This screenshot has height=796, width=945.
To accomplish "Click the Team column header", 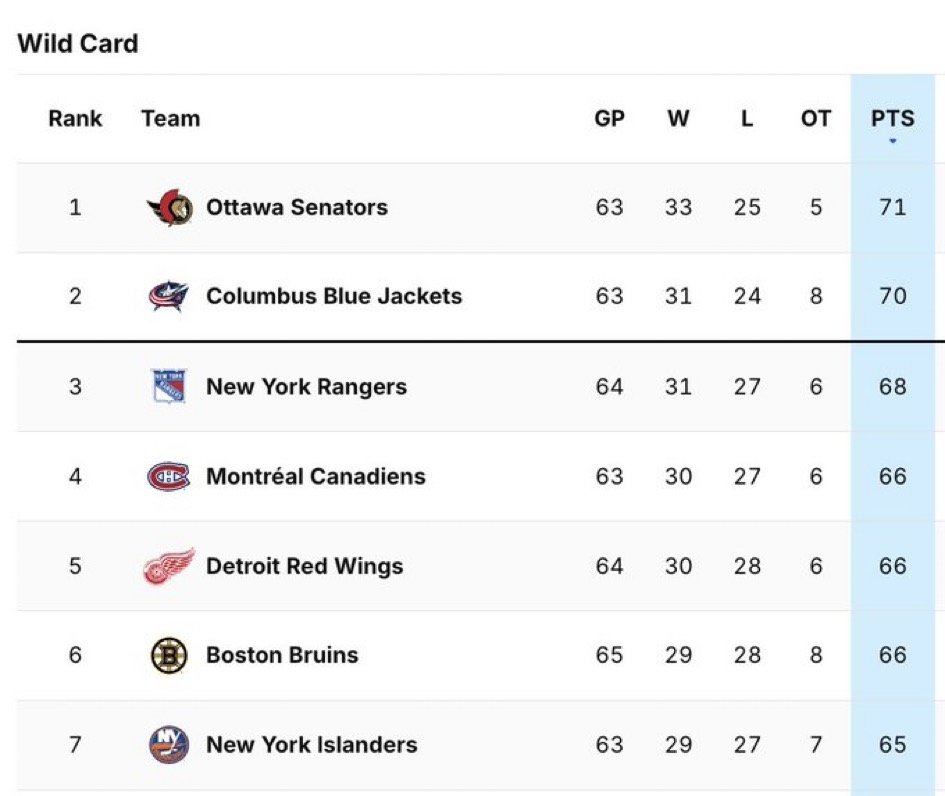I will pos(171,118).
